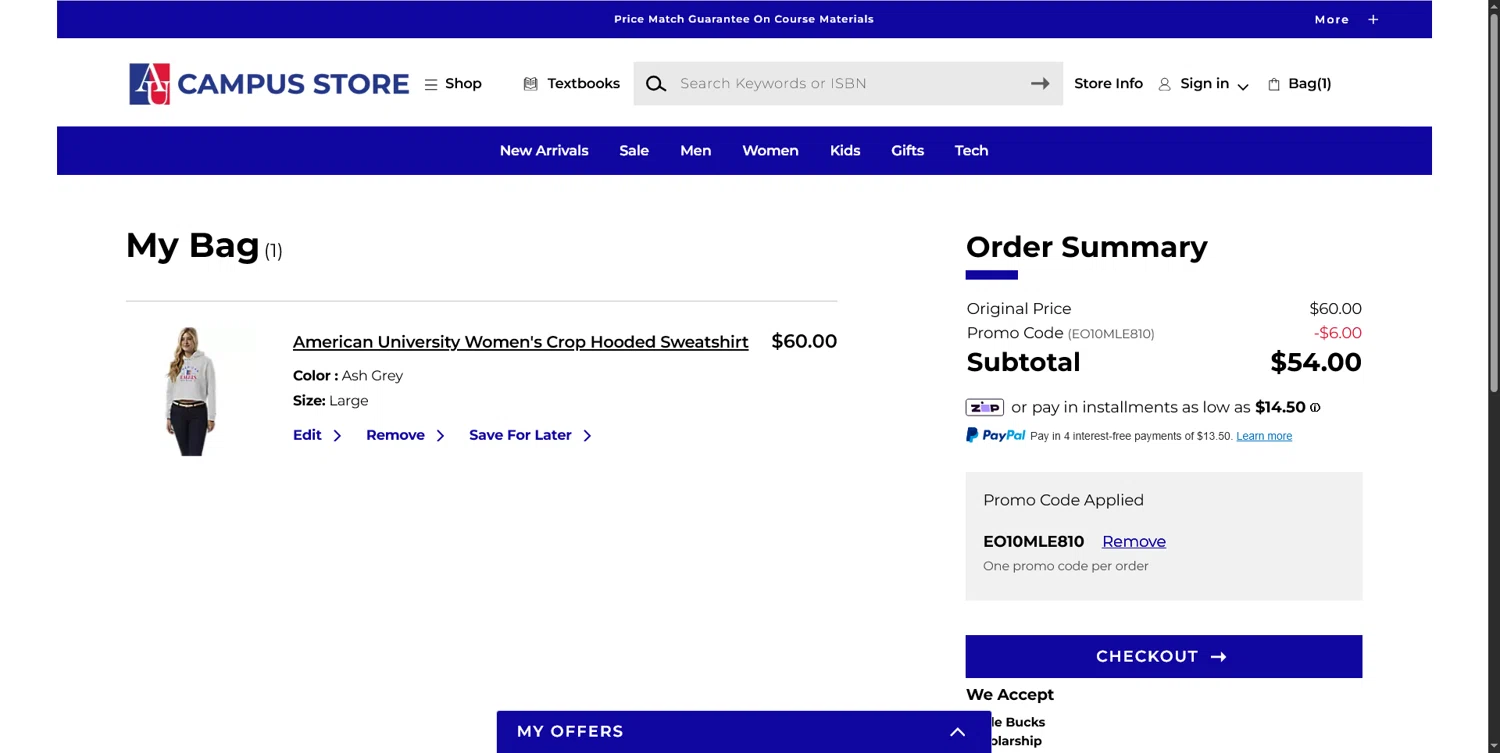Open the Gifts category
The width and height of the screenshot is (1500, 753).
(x=908, y=151)
